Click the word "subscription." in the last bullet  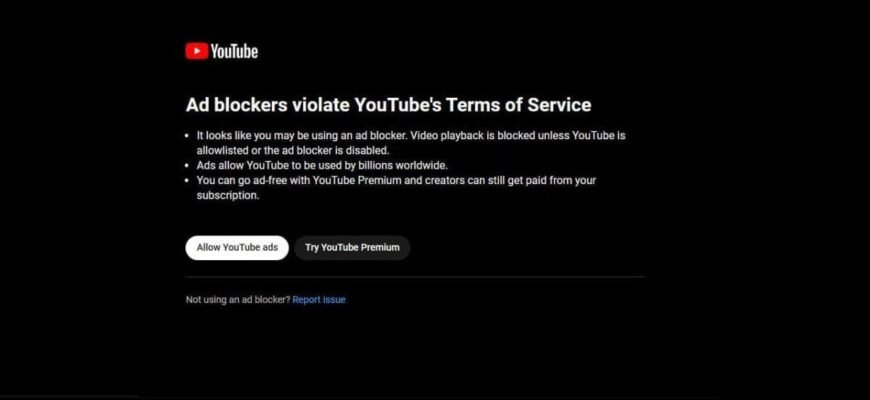click(x=228, y=196)
